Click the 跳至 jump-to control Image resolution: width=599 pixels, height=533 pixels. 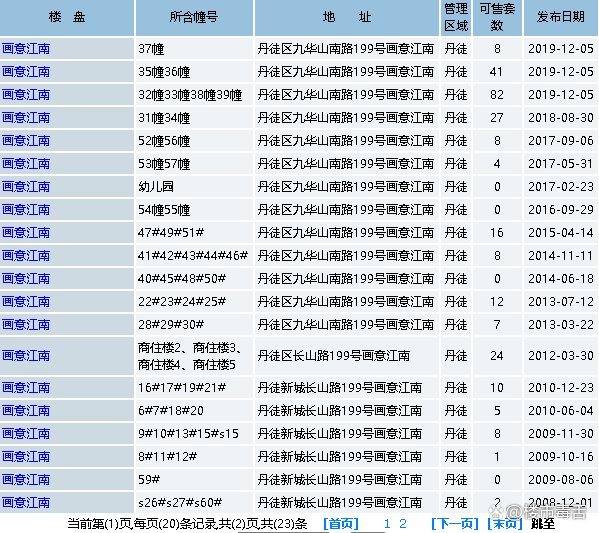pos(543,523)
